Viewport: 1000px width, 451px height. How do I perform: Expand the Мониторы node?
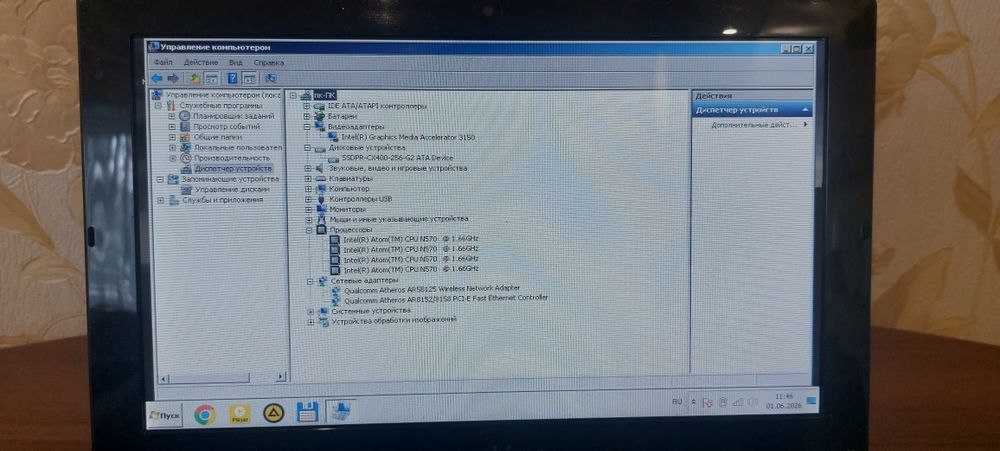click(308, 209)
